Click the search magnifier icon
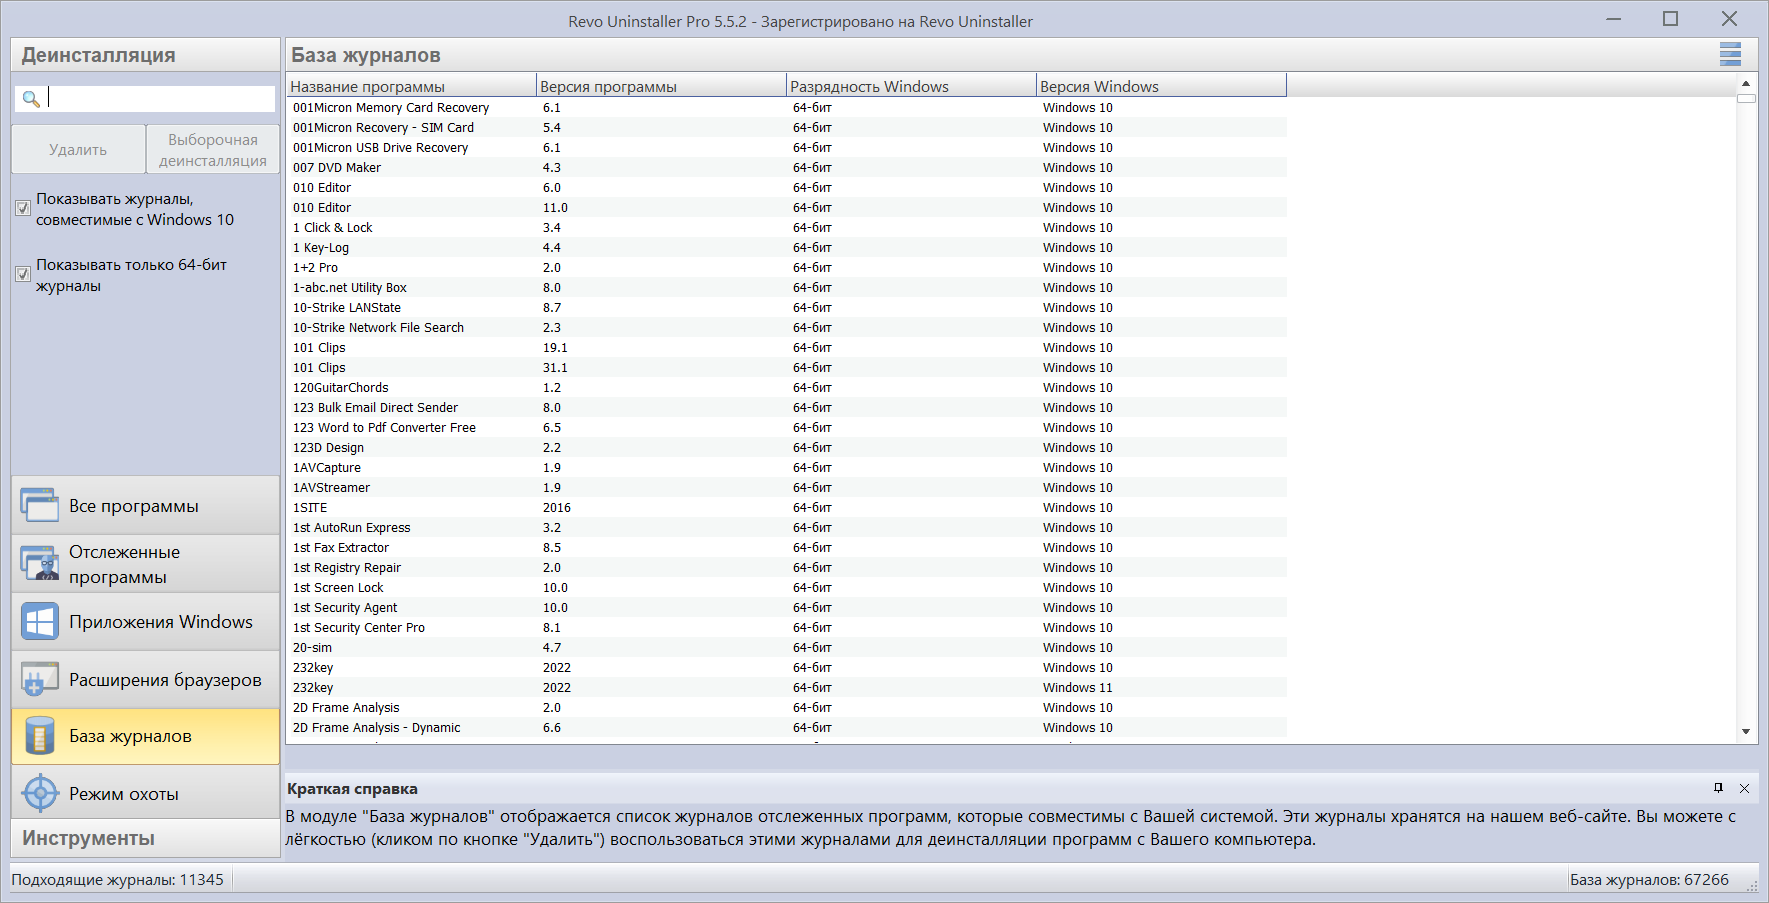Screen dimensions: 1769x903 [x=31, y=98]
